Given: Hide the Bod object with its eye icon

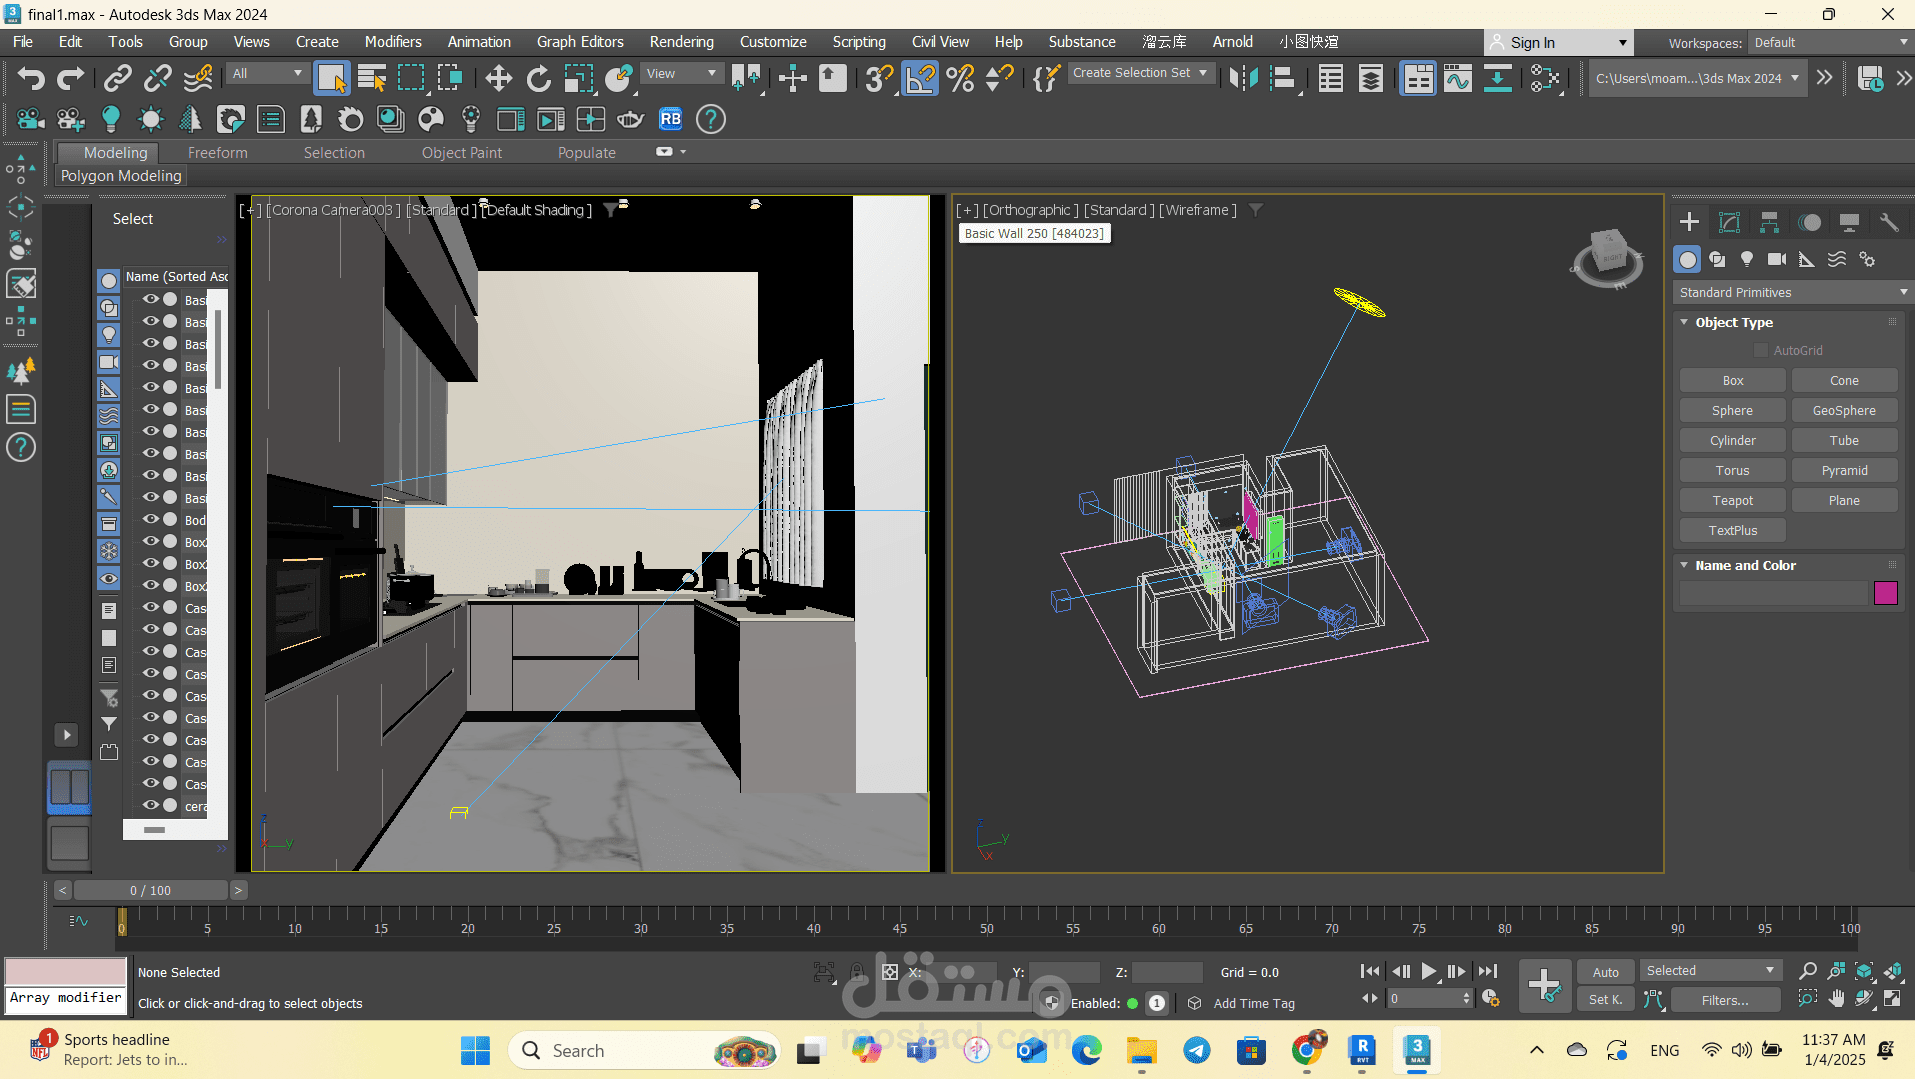Looking at the screenshot, I should pos(151,519).
